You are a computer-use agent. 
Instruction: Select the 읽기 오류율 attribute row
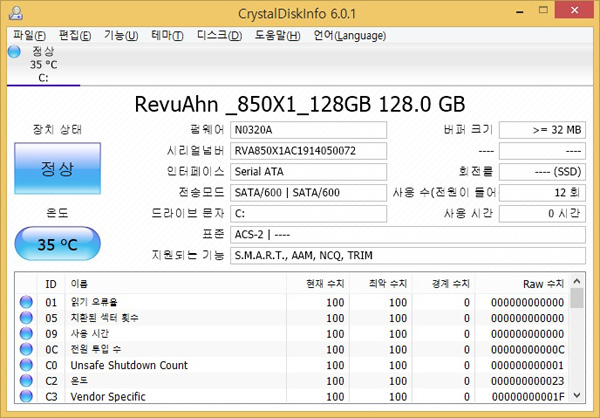(x=292, y=302)
